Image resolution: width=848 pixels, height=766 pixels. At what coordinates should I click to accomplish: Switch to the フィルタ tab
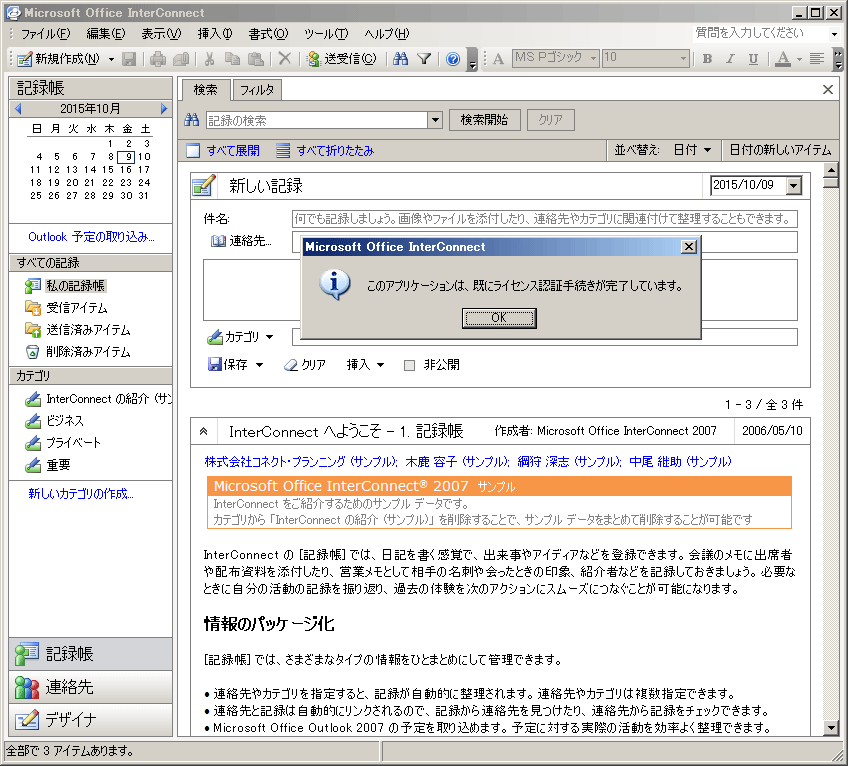pyautogui.click(x=257, y=90)
